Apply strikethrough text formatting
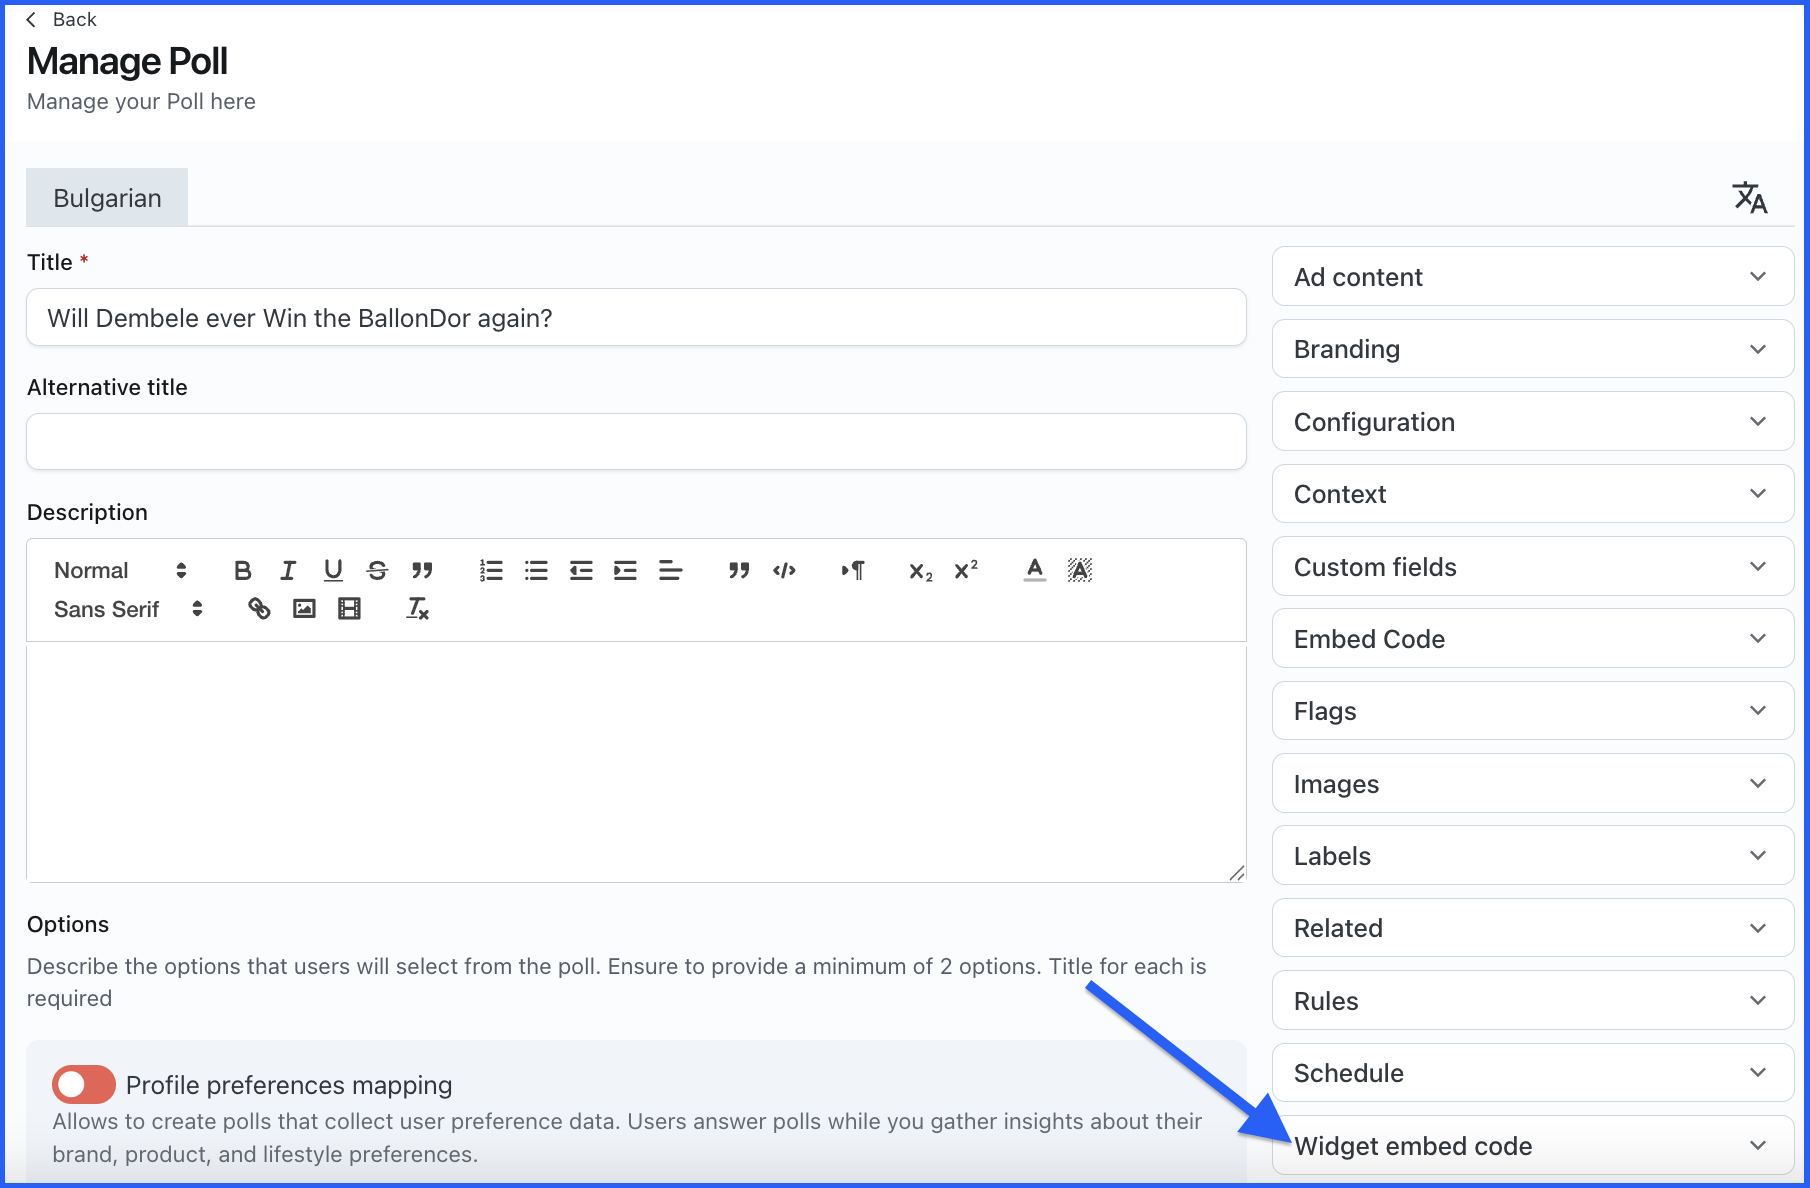 [377, 570]
